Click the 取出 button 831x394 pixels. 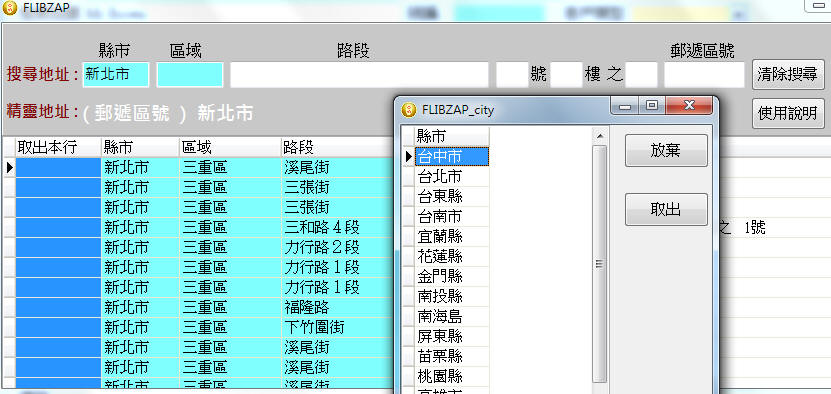[666, 209]
